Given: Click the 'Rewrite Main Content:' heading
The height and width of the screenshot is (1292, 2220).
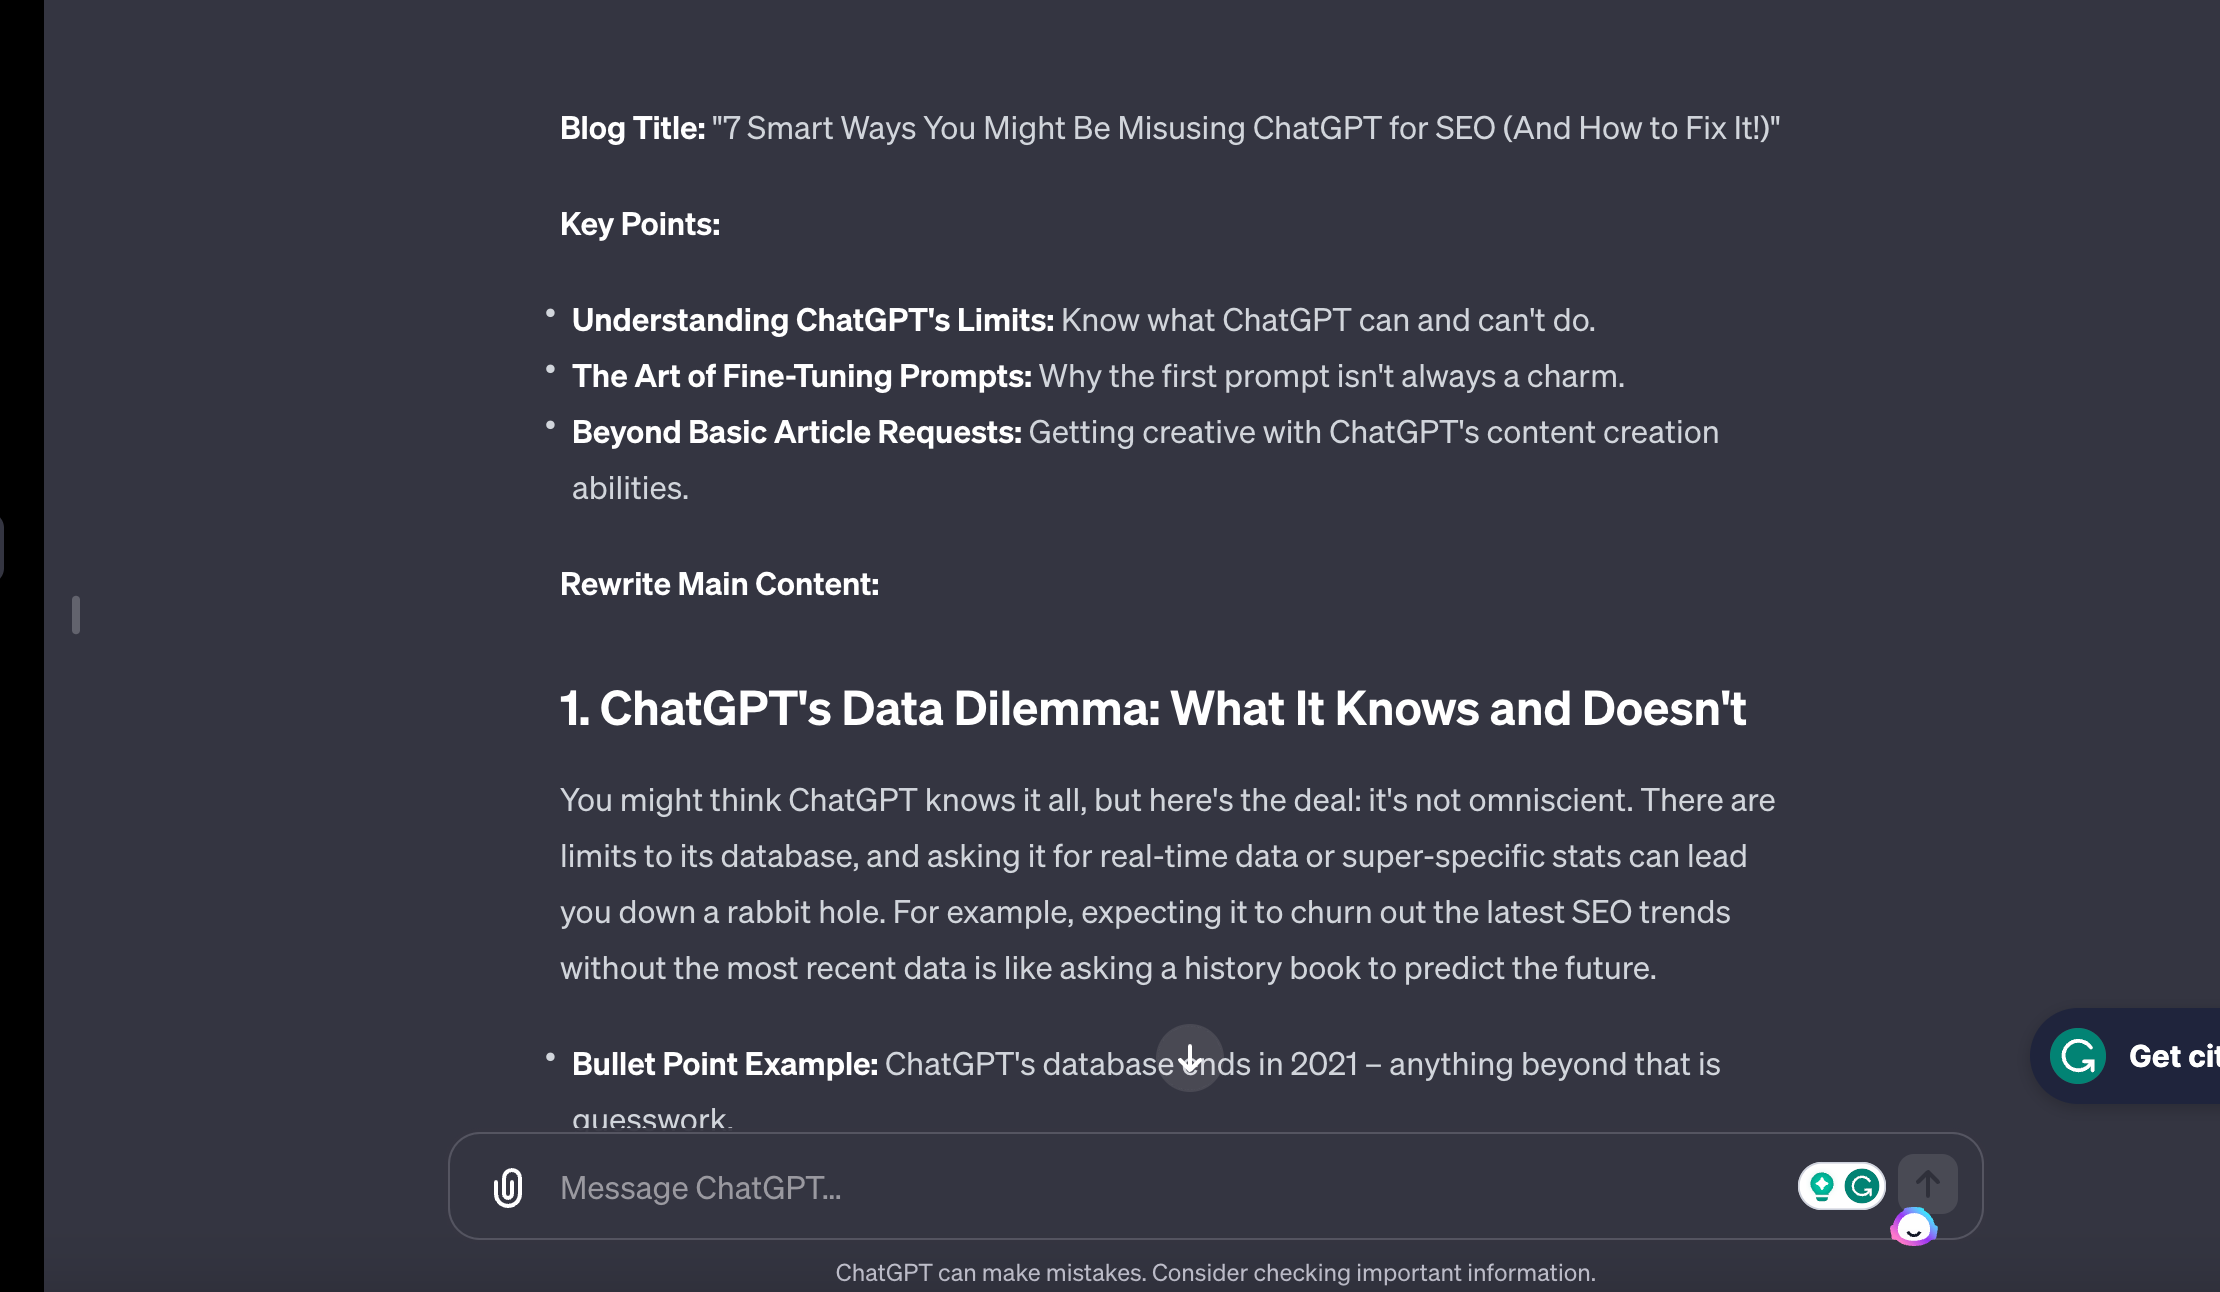Looking at the screenshot, I should coord(719,584).
